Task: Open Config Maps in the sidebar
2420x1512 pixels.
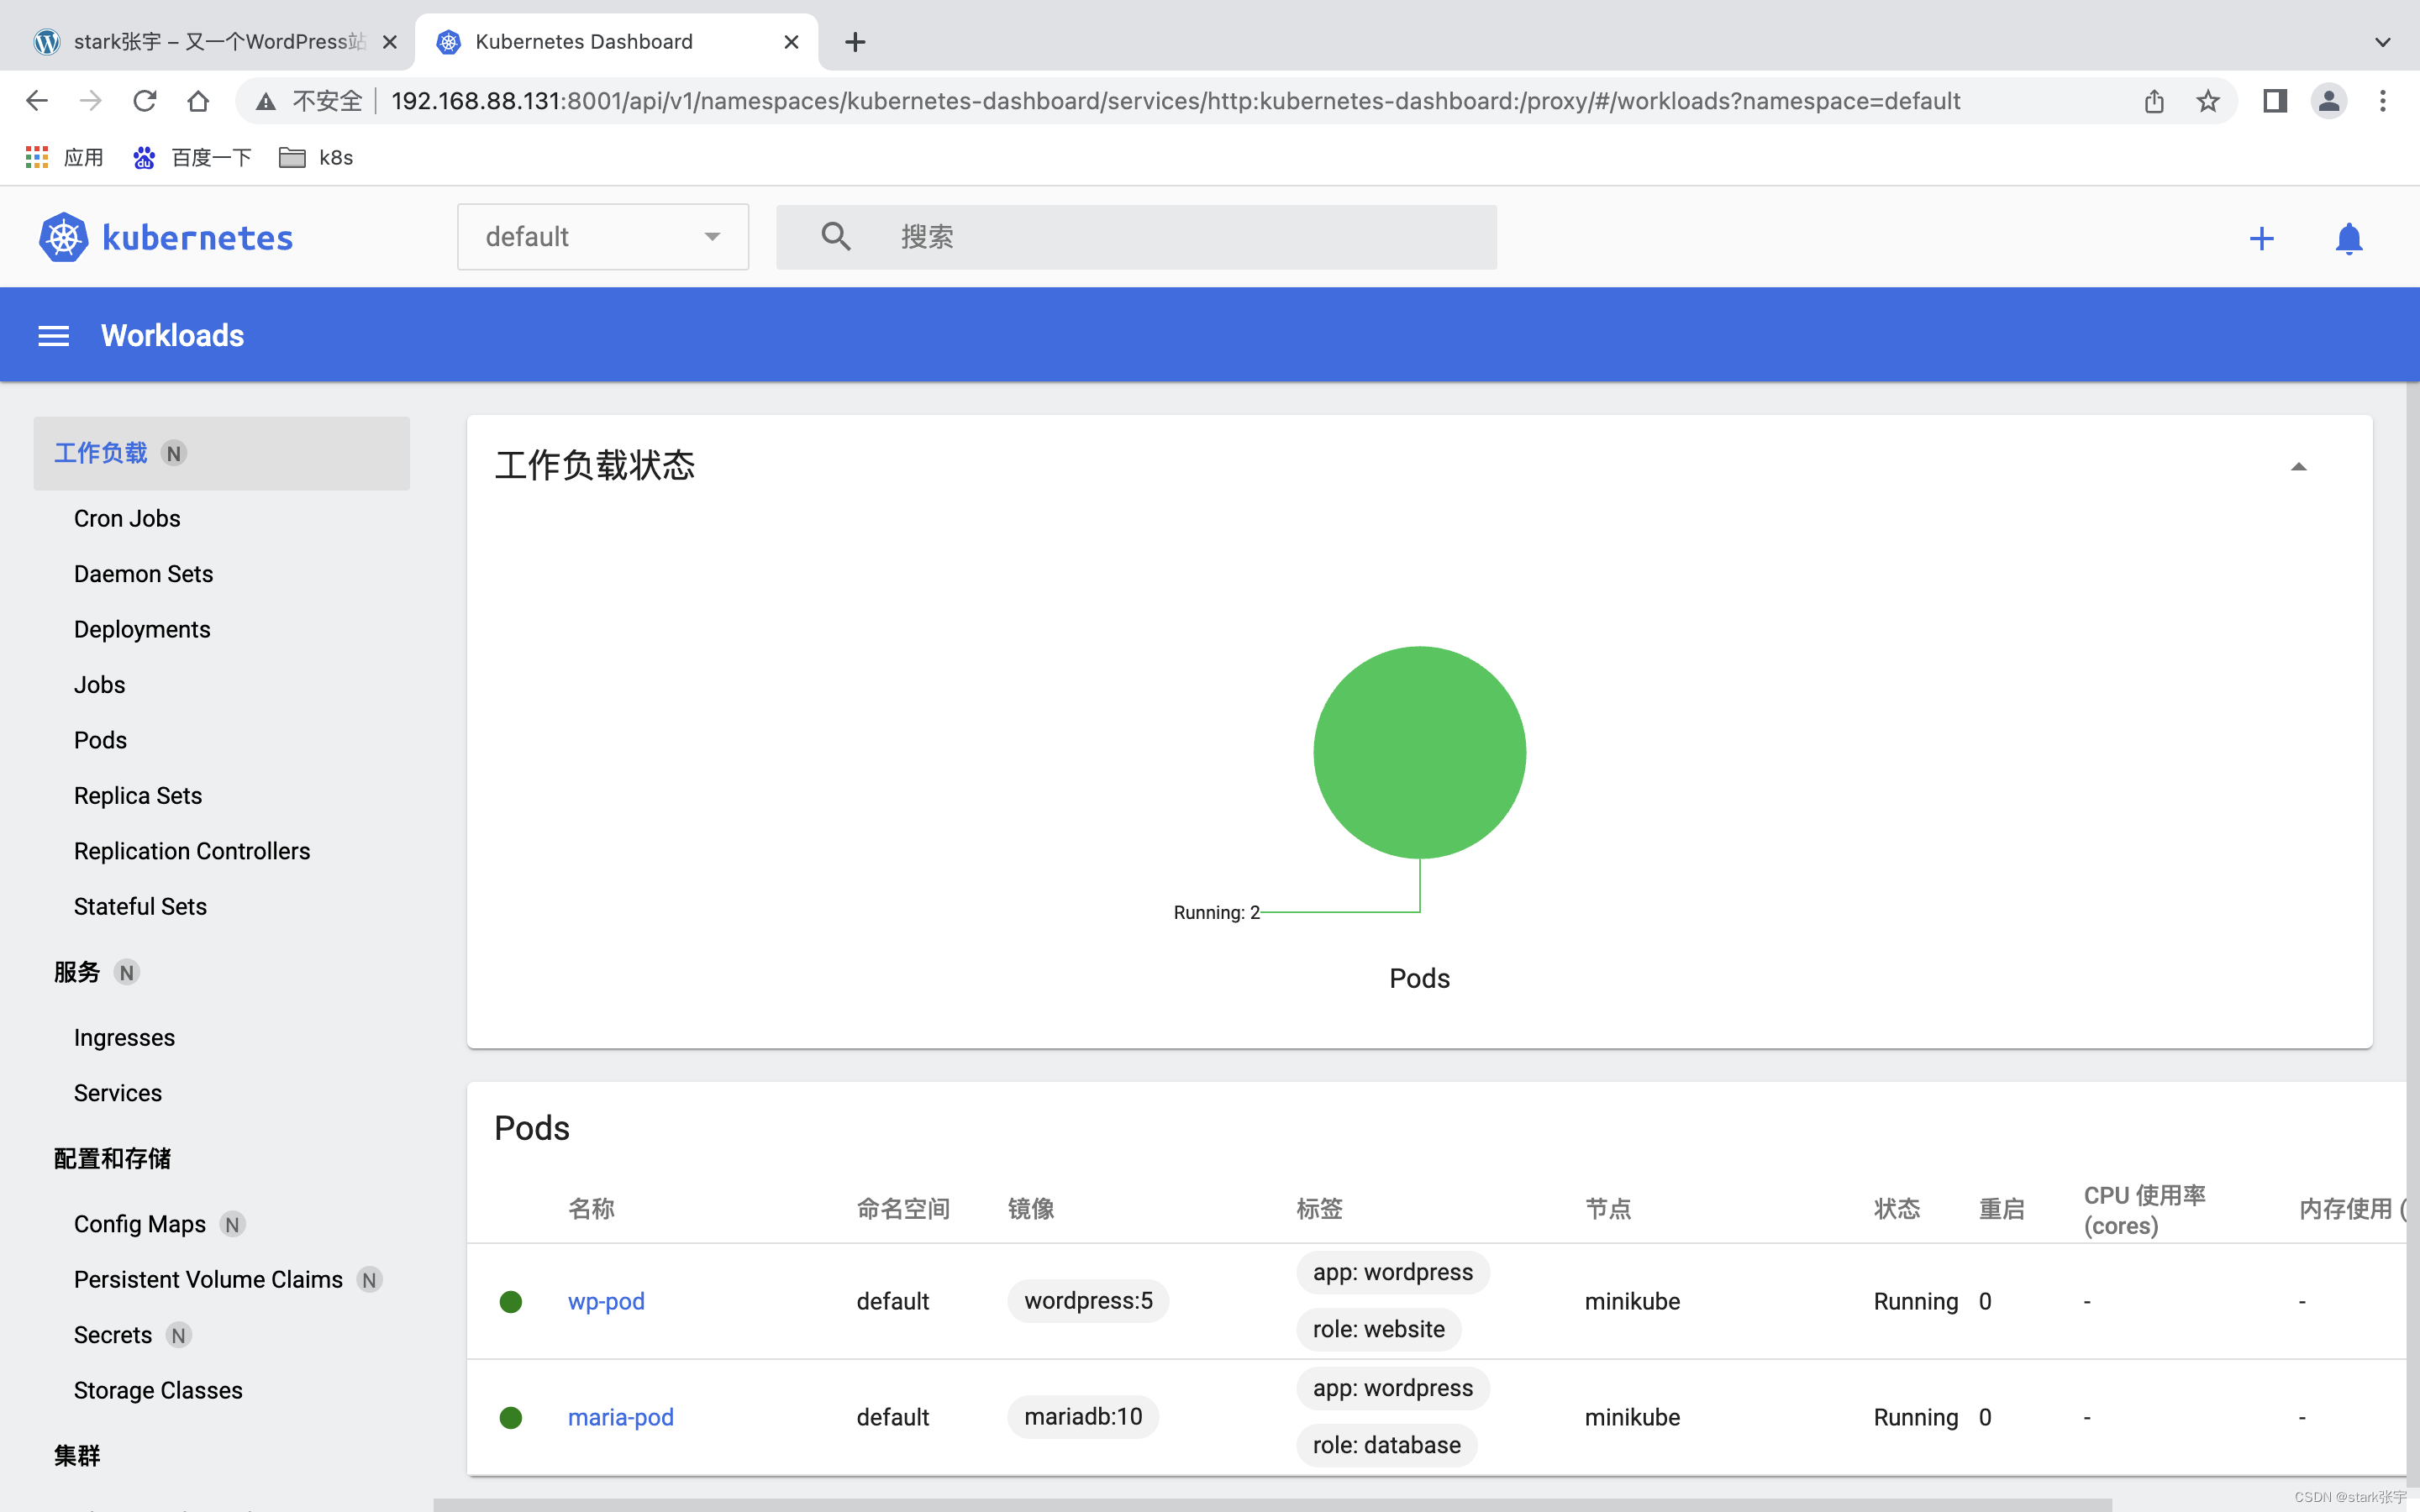Action: coord(140,1224)
